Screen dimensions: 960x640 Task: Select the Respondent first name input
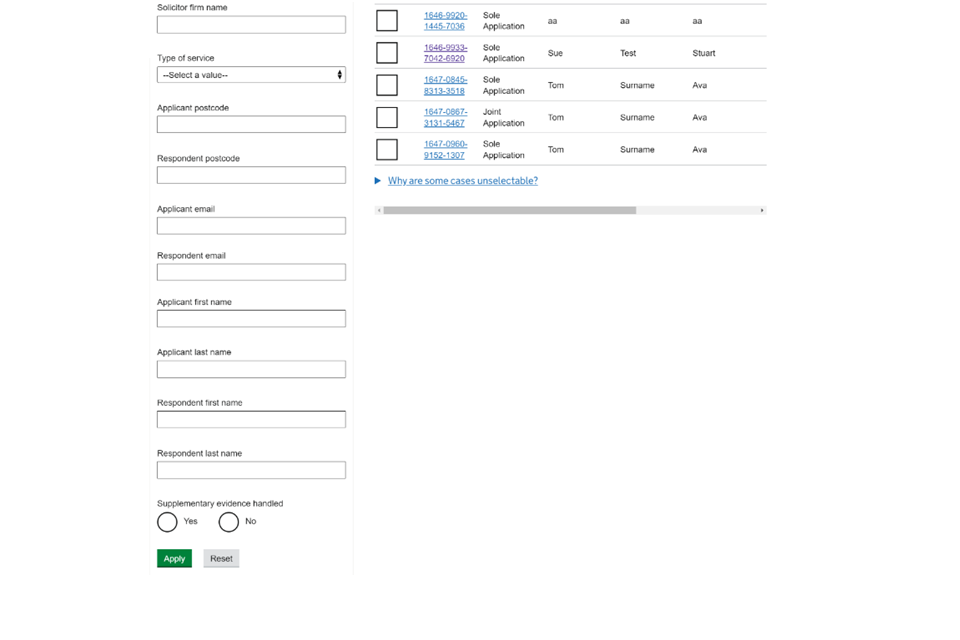[x=251, y=420]
